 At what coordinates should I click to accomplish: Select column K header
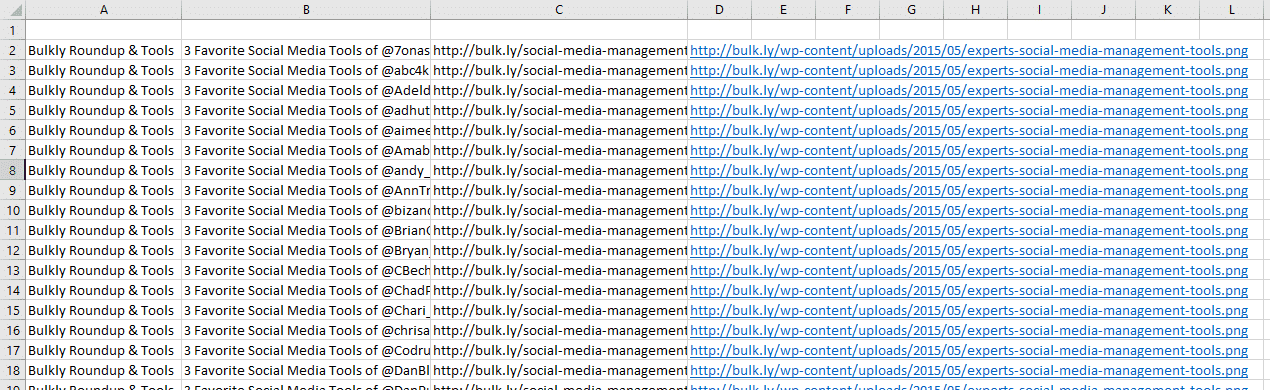pyautogui.click(x=1167, y=9)
